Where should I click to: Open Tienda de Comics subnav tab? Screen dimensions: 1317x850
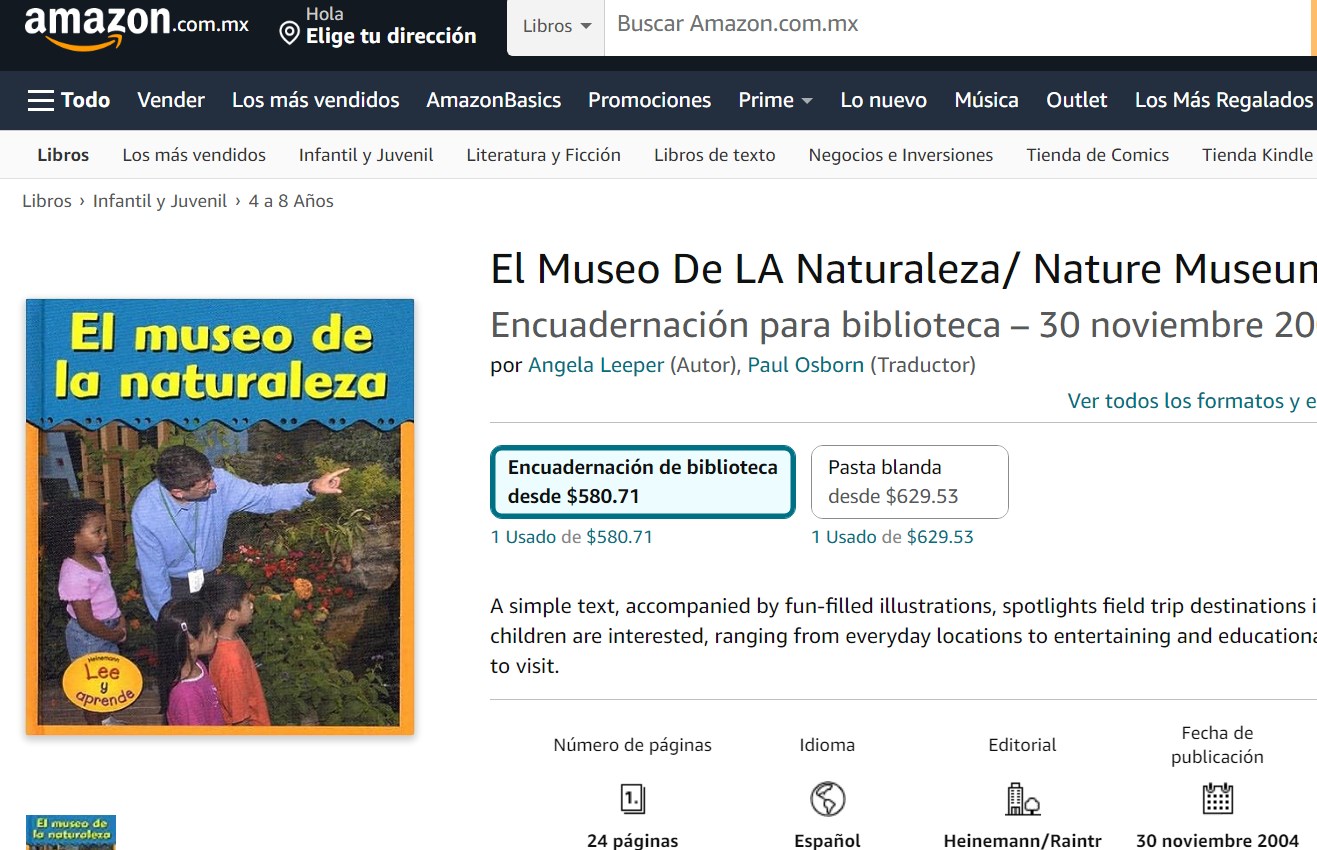point(1098,155)
